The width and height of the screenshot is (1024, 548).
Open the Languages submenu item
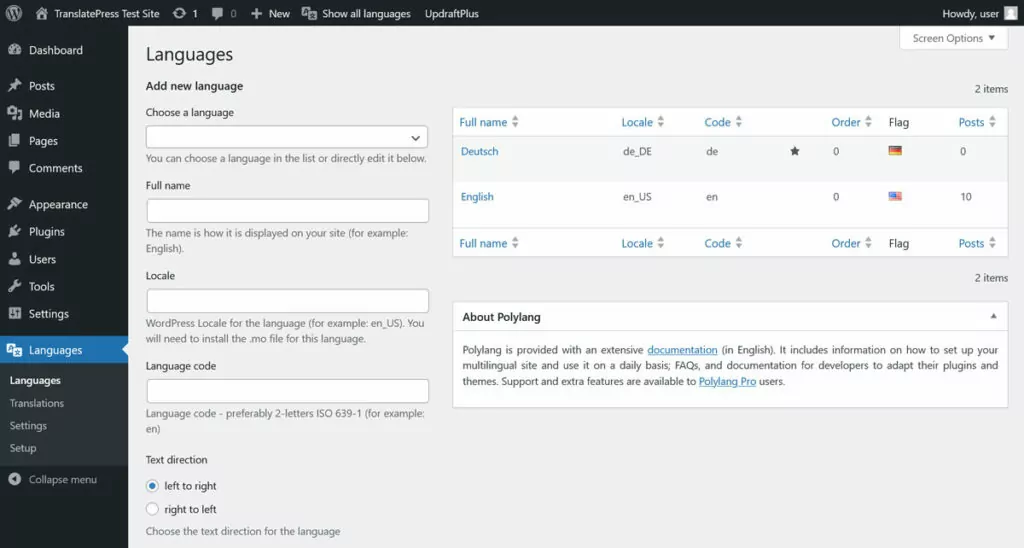[x=35, y=380]
